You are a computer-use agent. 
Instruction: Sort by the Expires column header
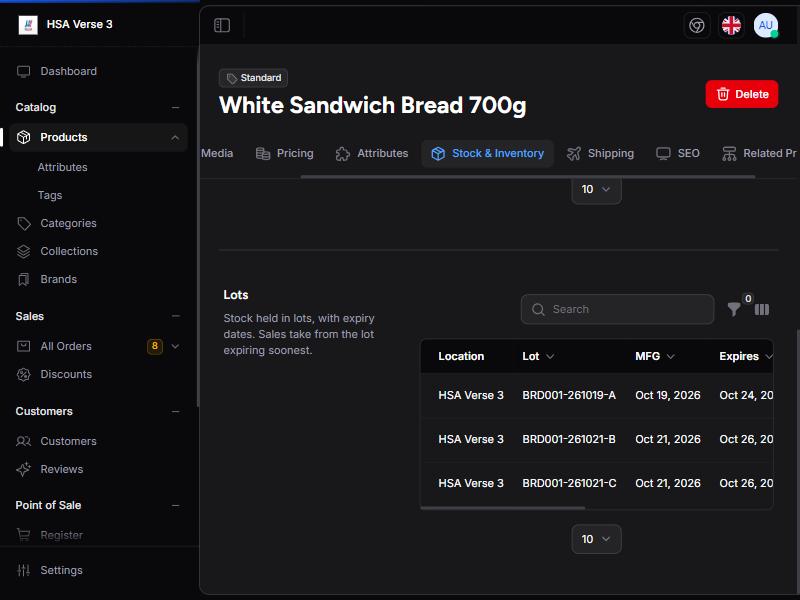[x=745, y=356]
